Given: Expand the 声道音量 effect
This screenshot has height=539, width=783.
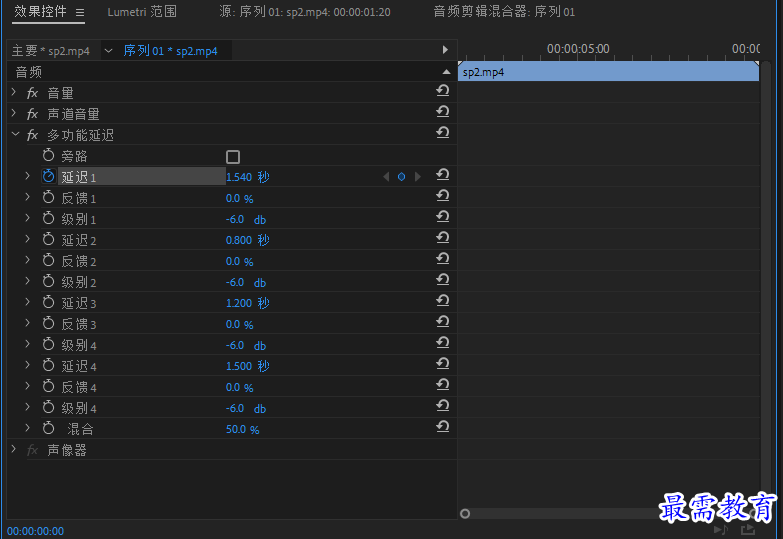Looking at the screenshot, I should pos(13,113).
